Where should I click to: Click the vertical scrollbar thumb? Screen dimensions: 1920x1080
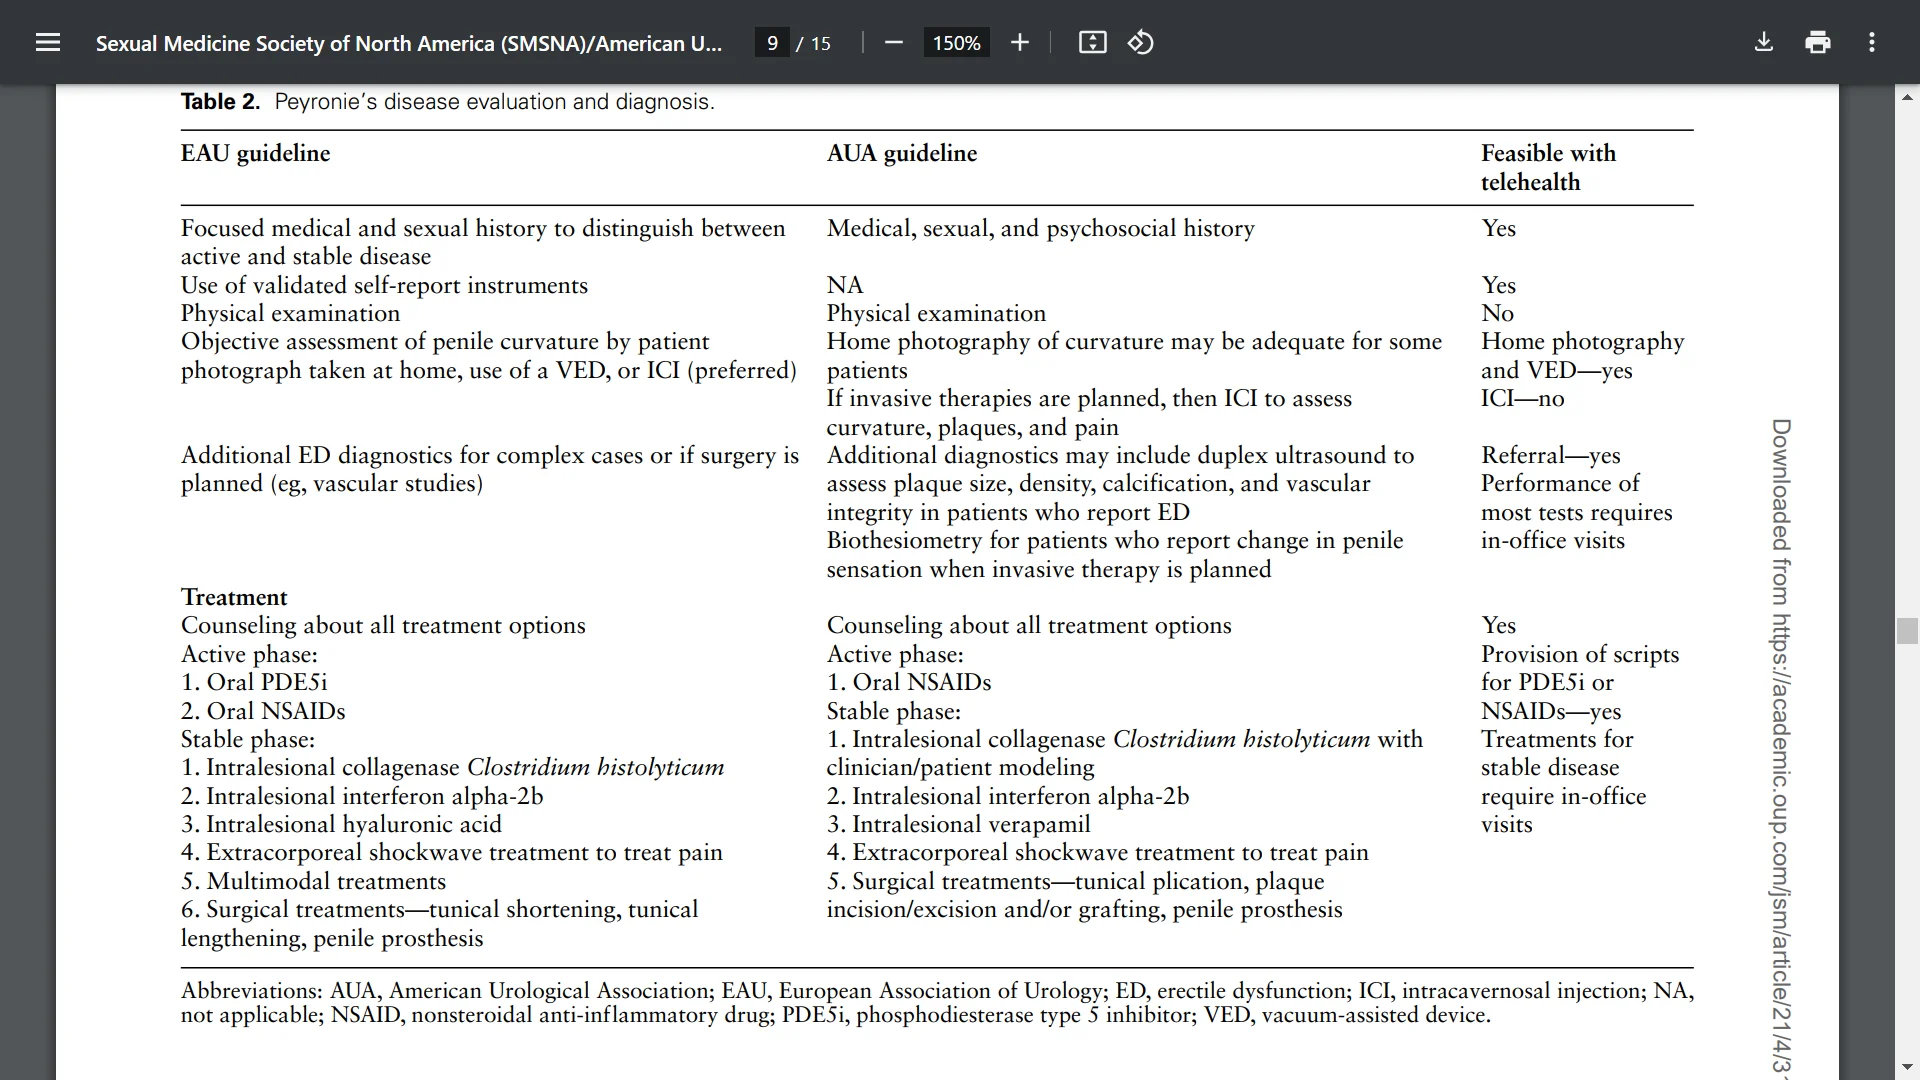pos(1907,631)
